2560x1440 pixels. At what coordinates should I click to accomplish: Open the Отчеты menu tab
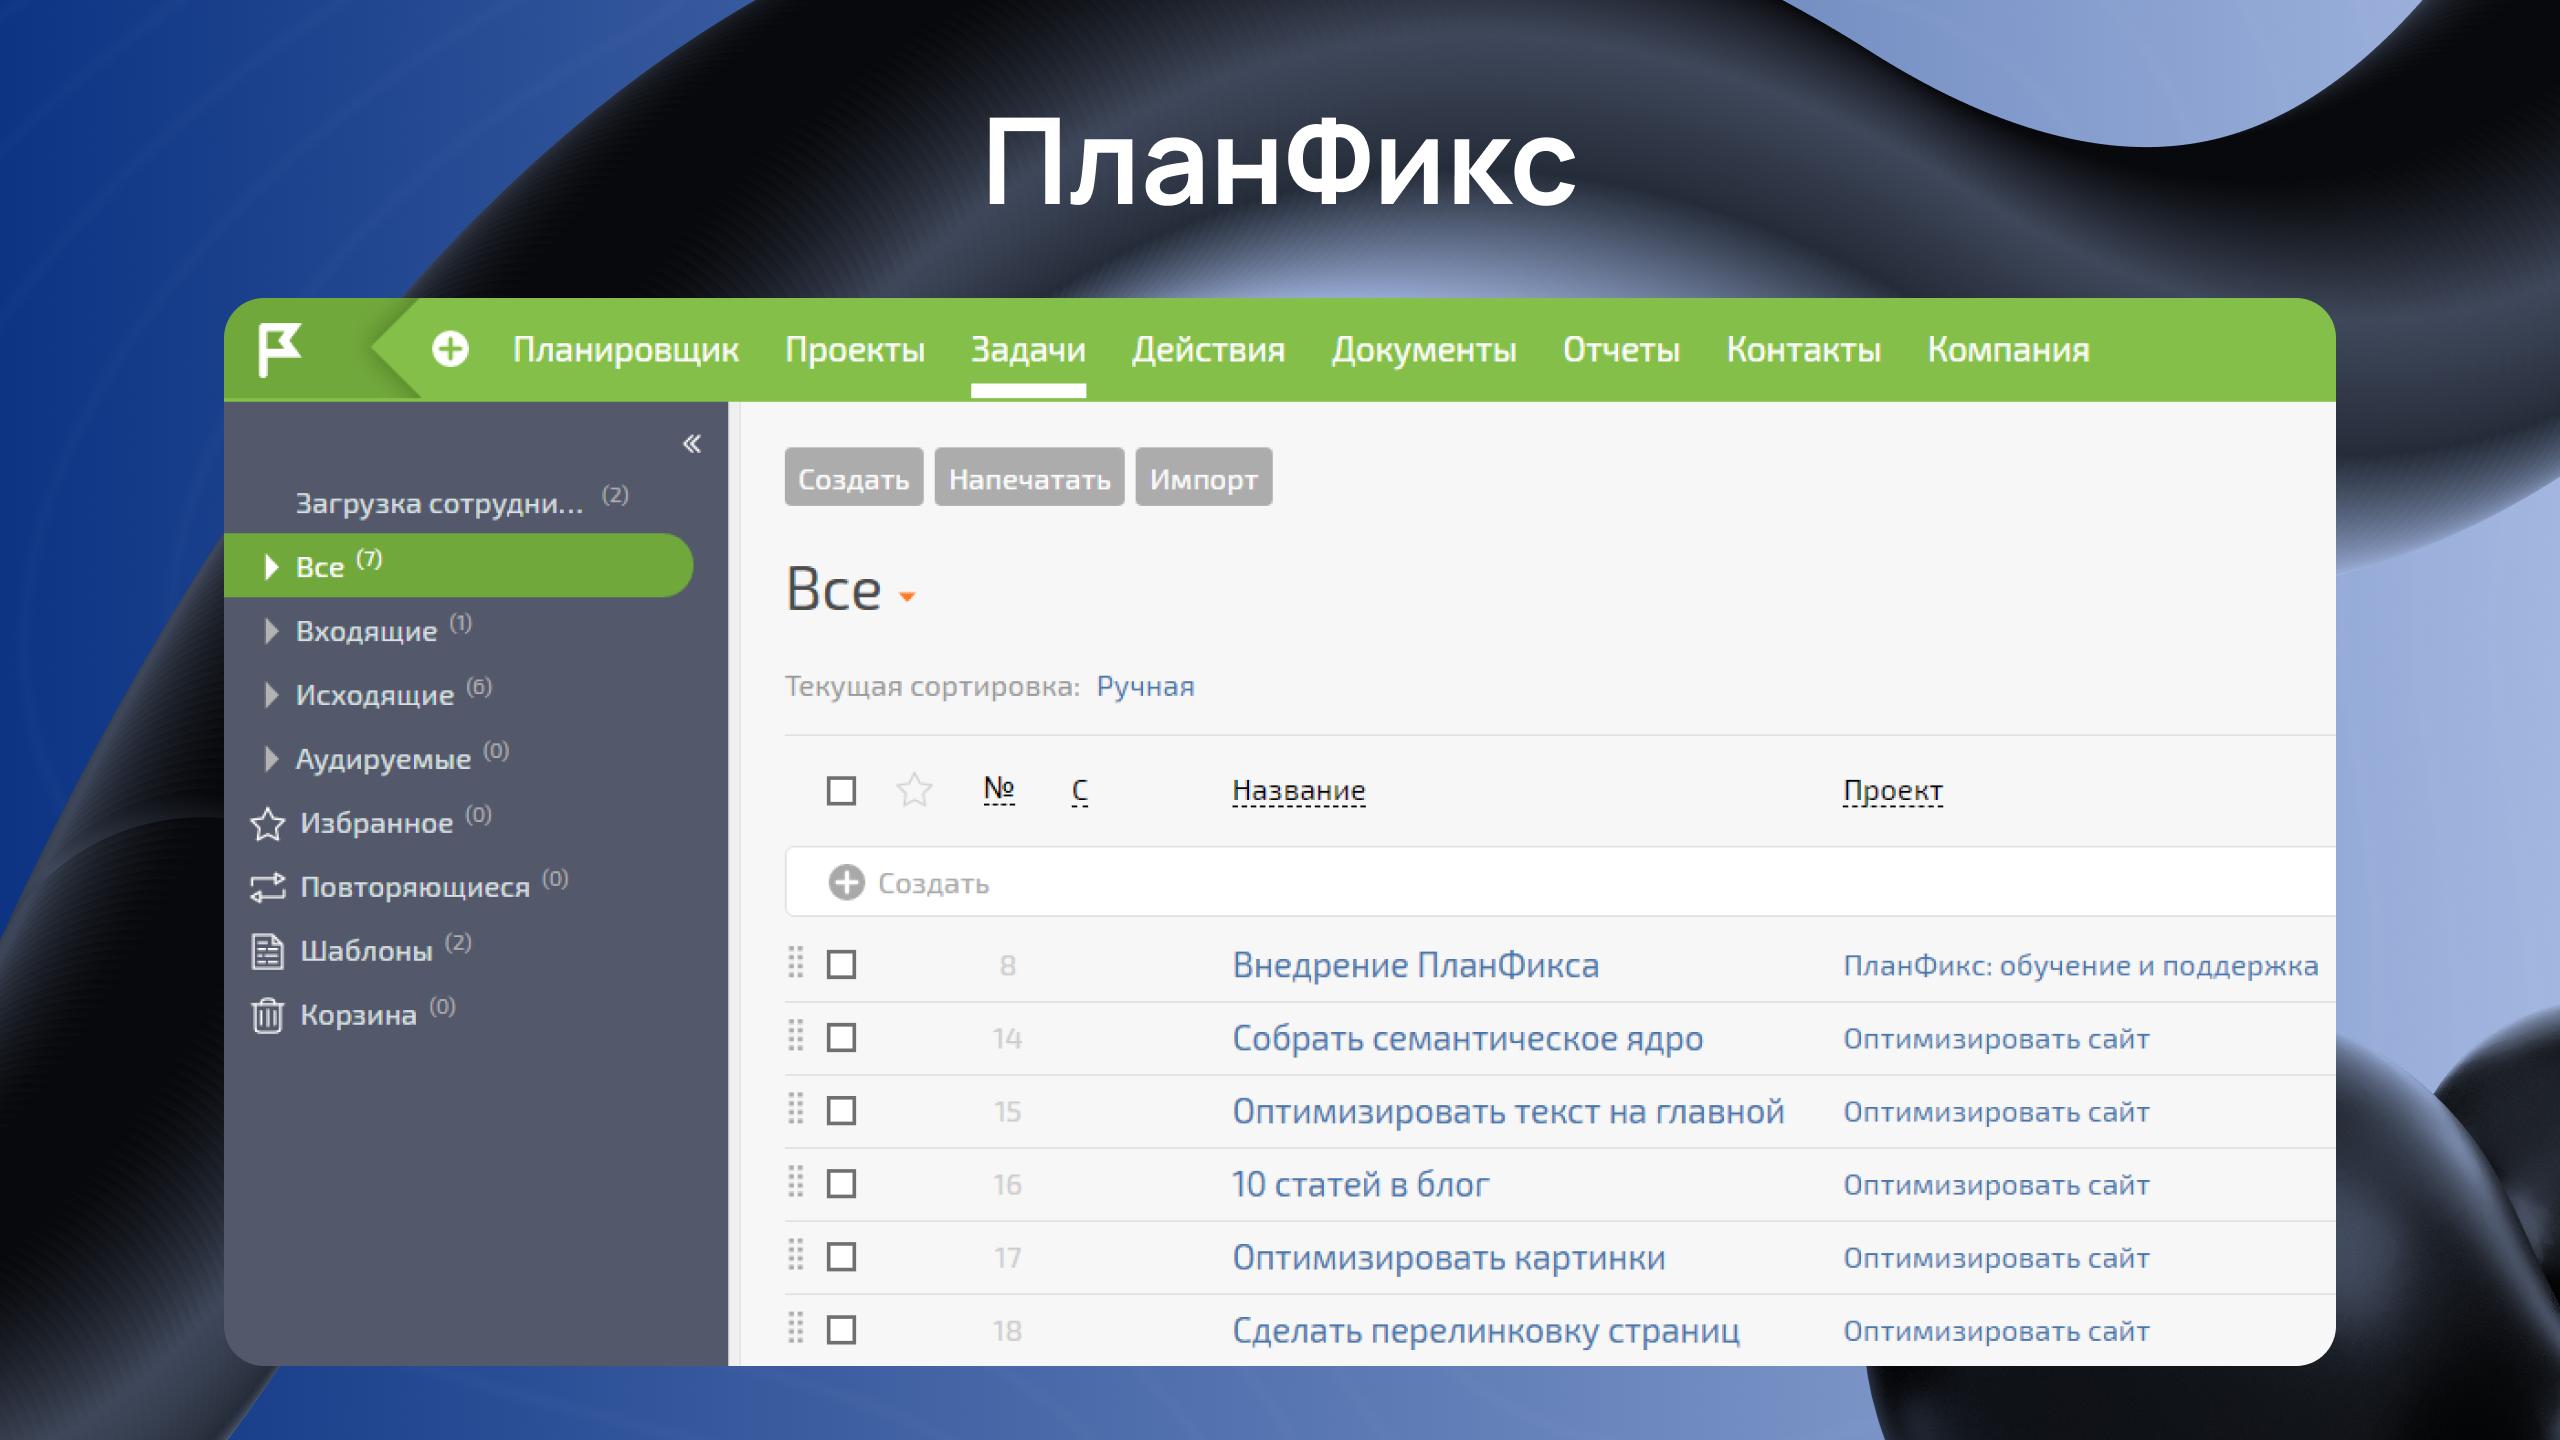tap(1620, 349)
